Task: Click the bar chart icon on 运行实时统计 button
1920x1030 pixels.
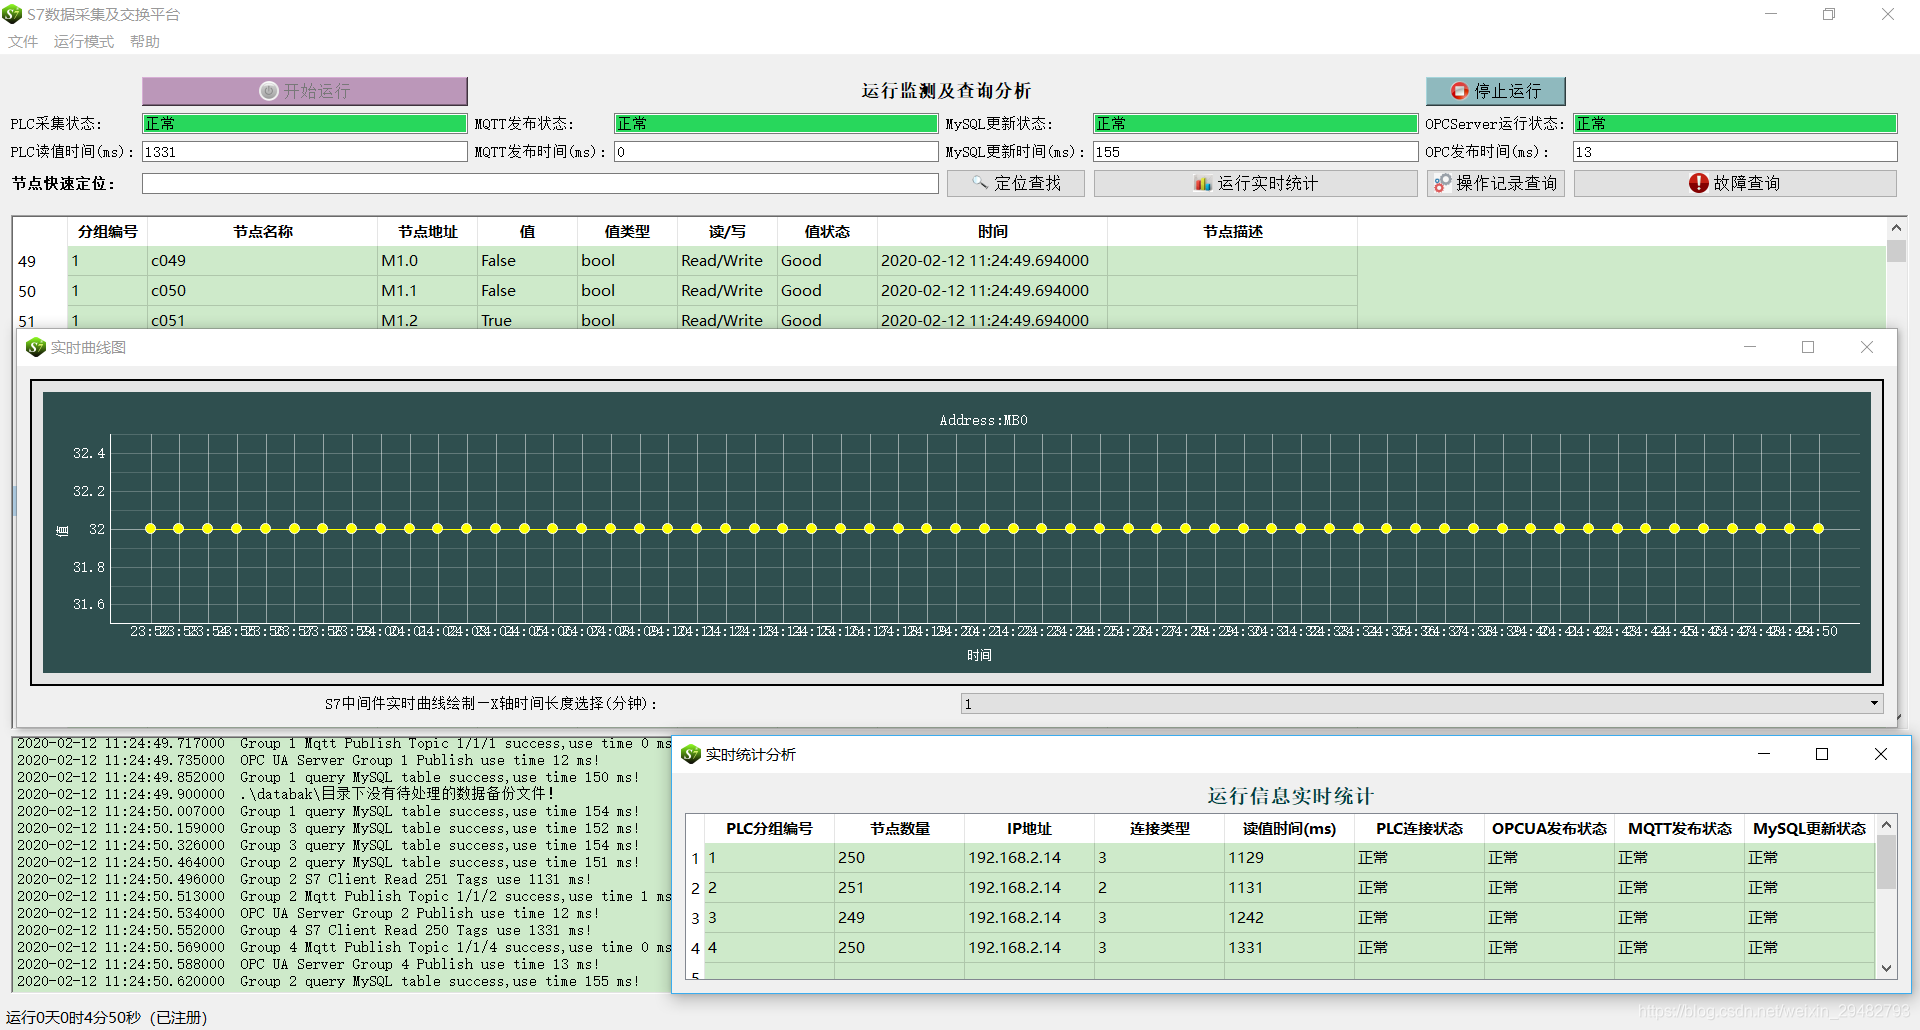Action: tap(1204, 183)
